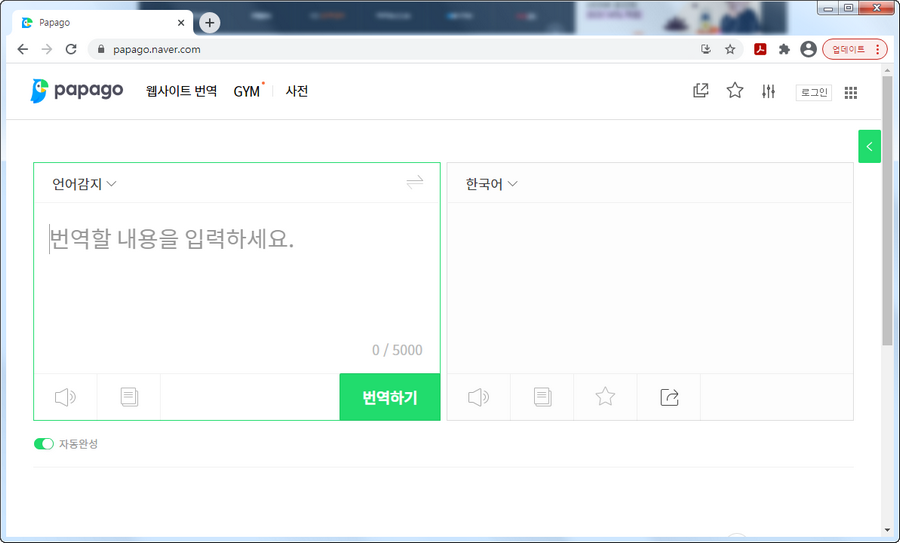Expand the 한국어 target language dropdown
900x543 pixels.
tap(491, 184)
